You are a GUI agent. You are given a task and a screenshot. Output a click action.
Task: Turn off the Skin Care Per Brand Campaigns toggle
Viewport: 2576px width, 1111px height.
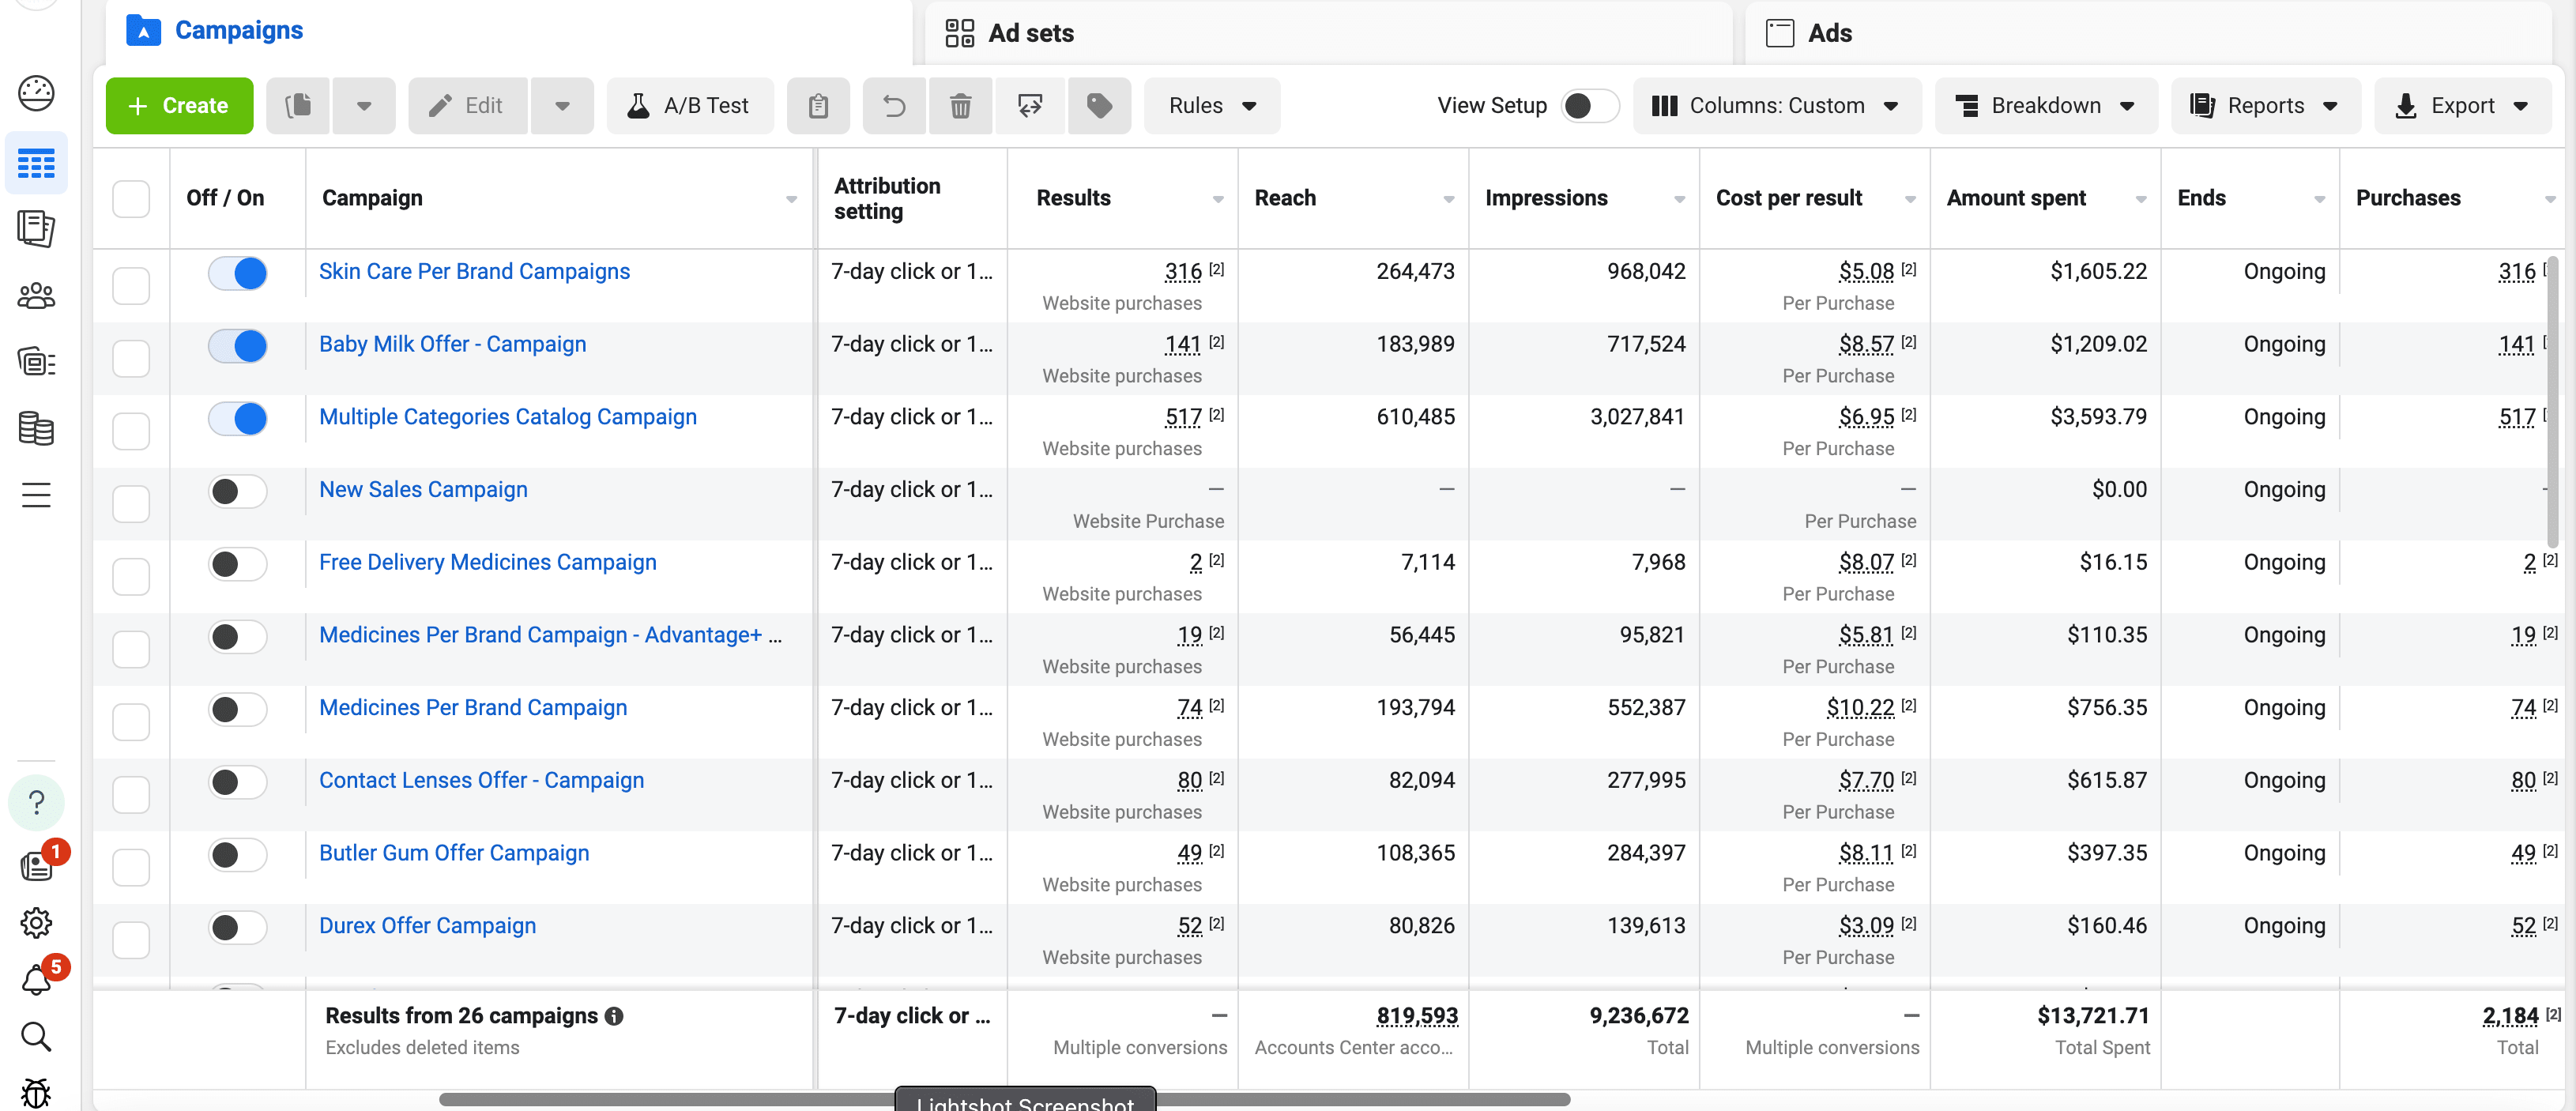pyautogui.click(x=237, y=272)
